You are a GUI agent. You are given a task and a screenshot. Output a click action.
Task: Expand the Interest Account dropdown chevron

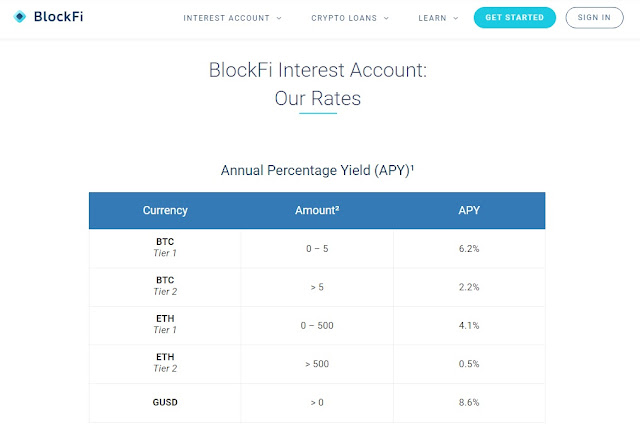[x=279, y=18]
